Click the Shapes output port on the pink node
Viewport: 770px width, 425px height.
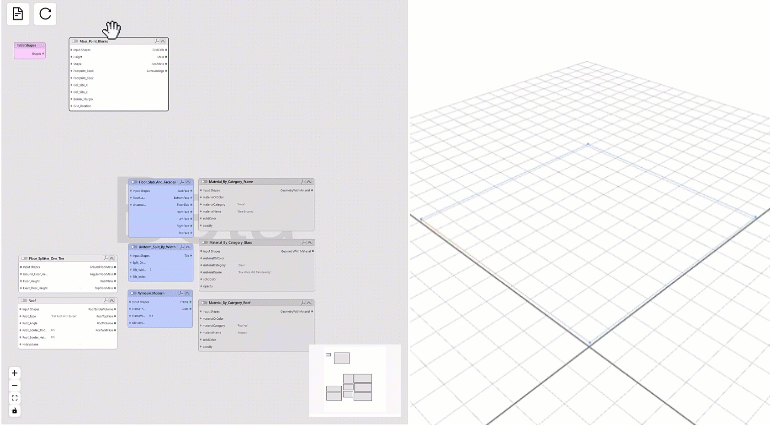coord(43,54)
